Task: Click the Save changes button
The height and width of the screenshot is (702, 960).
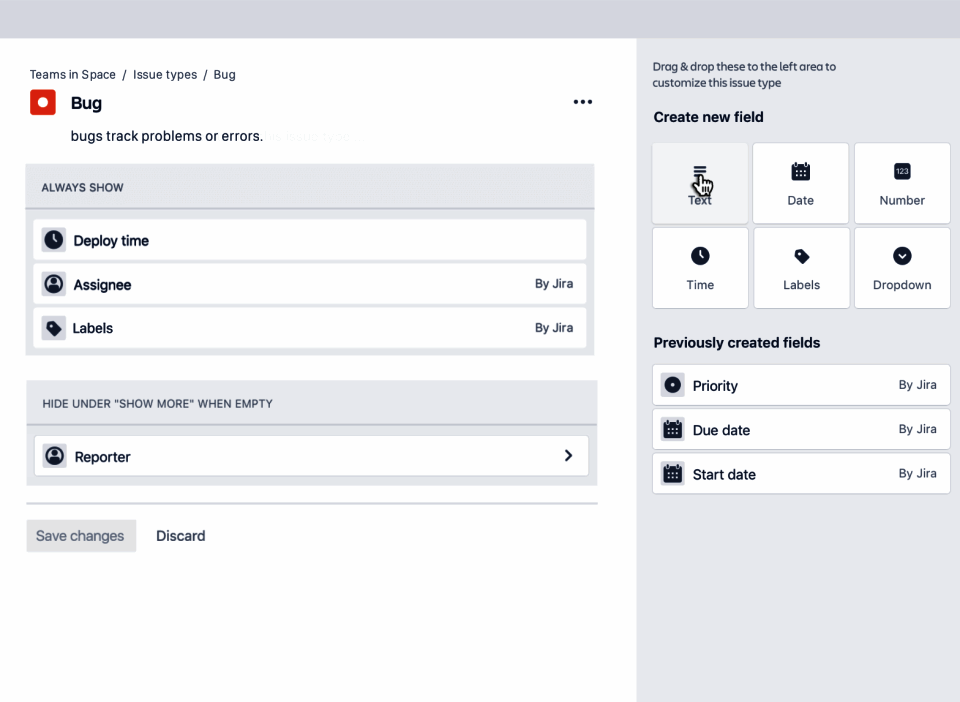Action: coord(80,536)
